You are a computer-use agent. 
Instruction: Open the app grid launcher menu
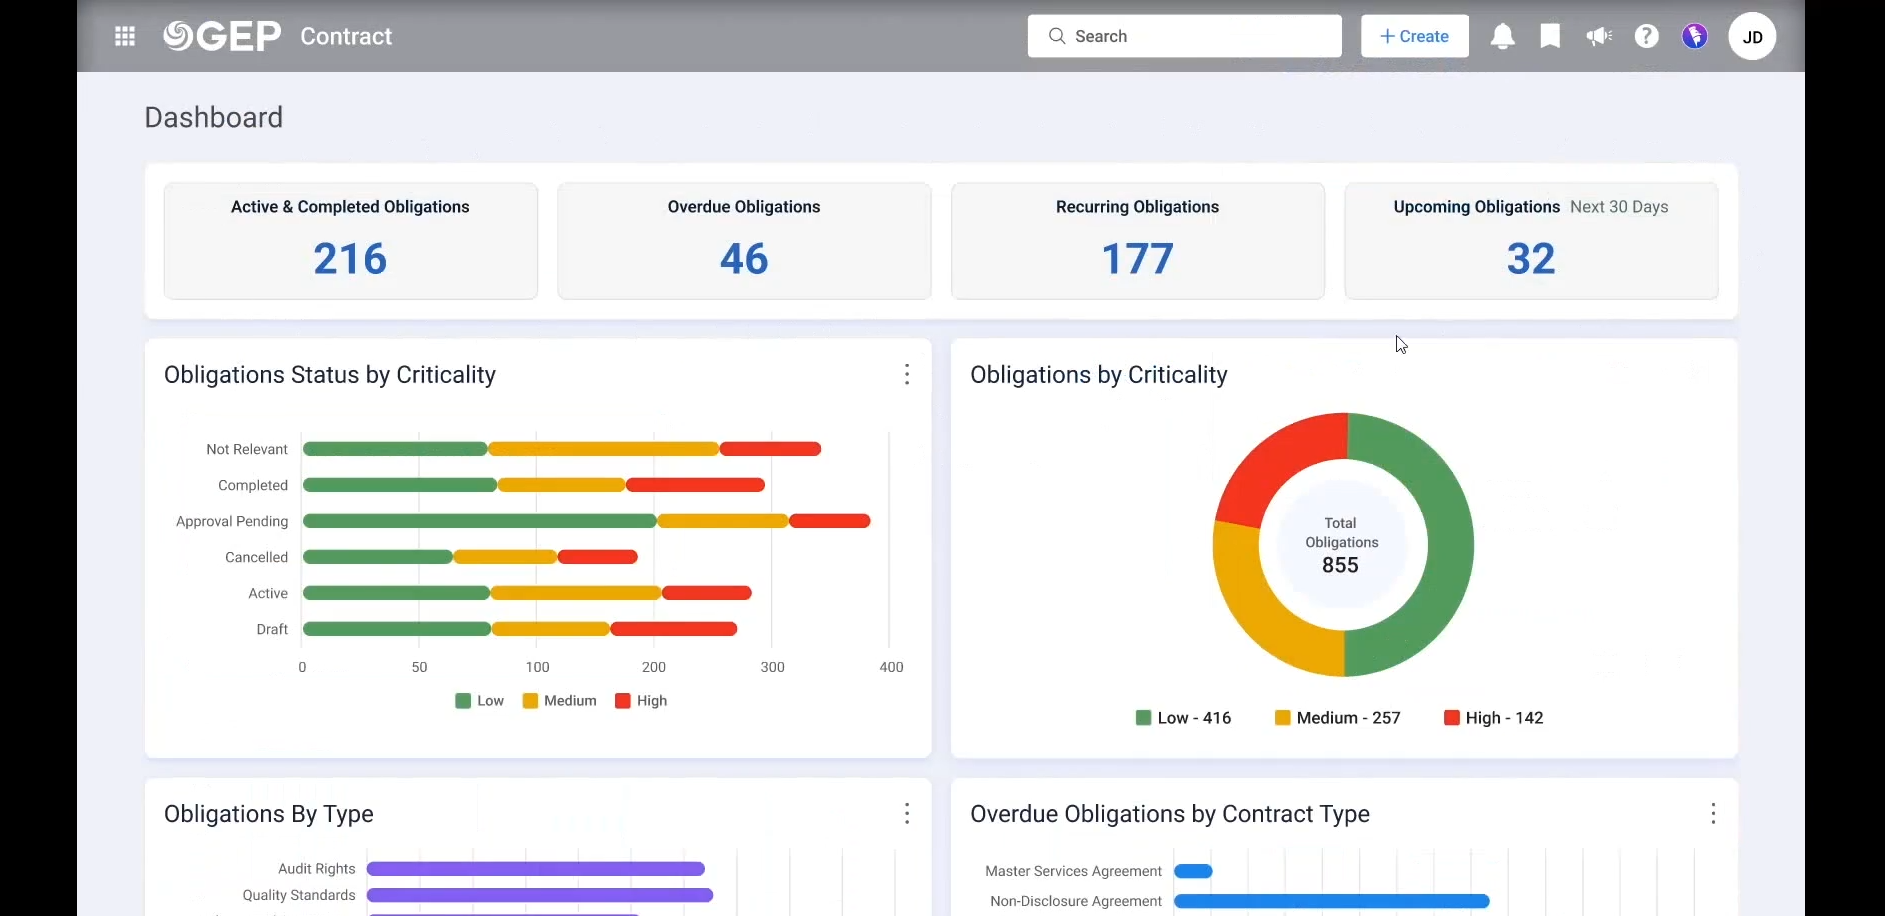pos(125,37)
